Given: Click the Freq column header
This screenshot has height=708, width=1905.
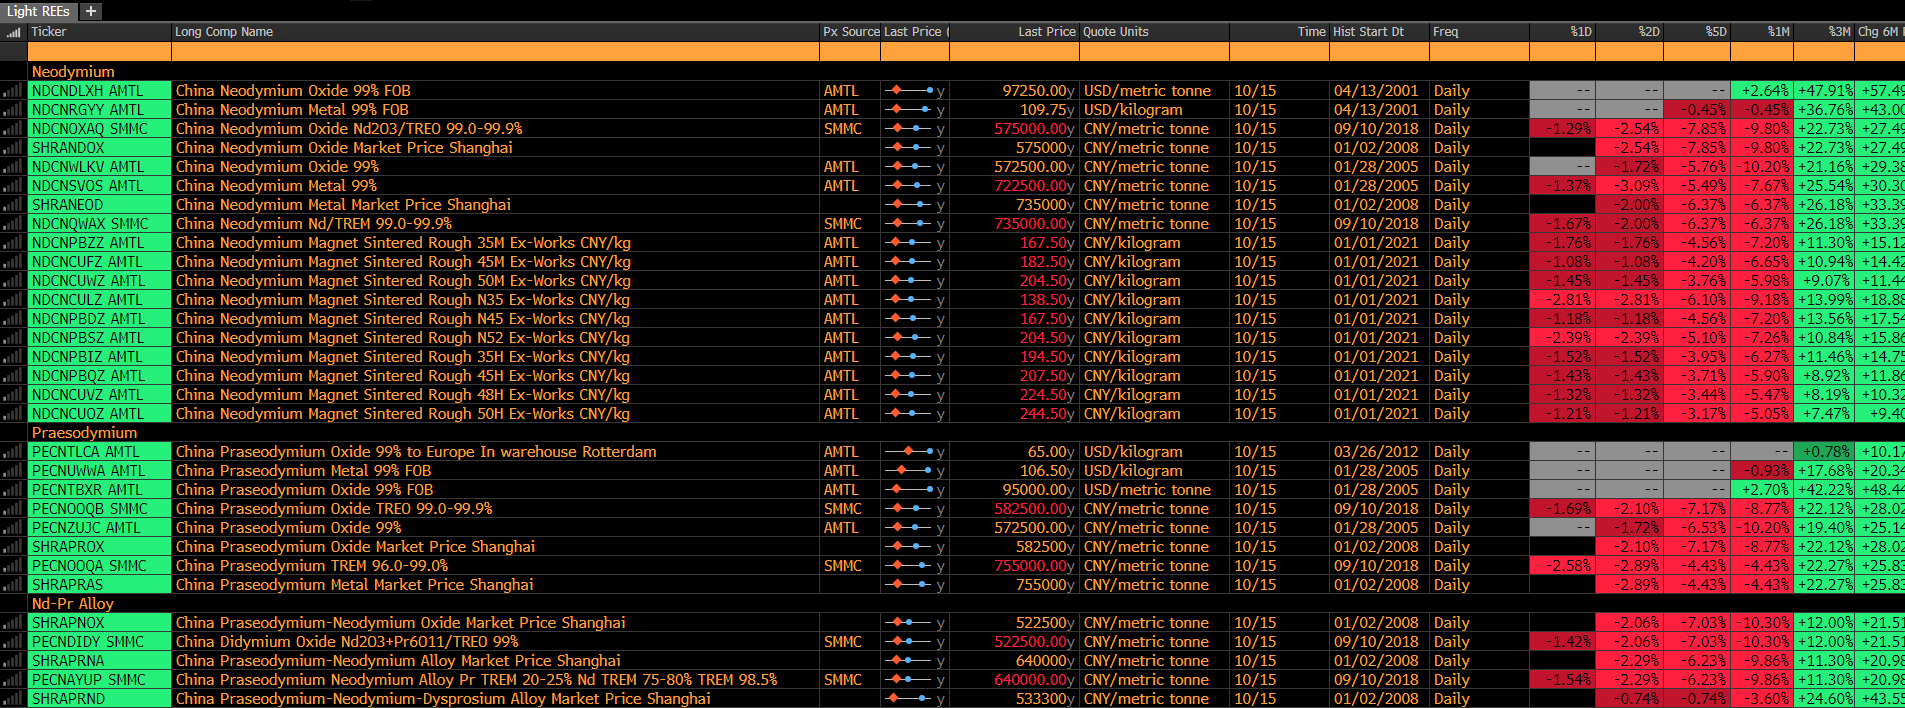Looking at the screenshot, I should (1479, 32).
